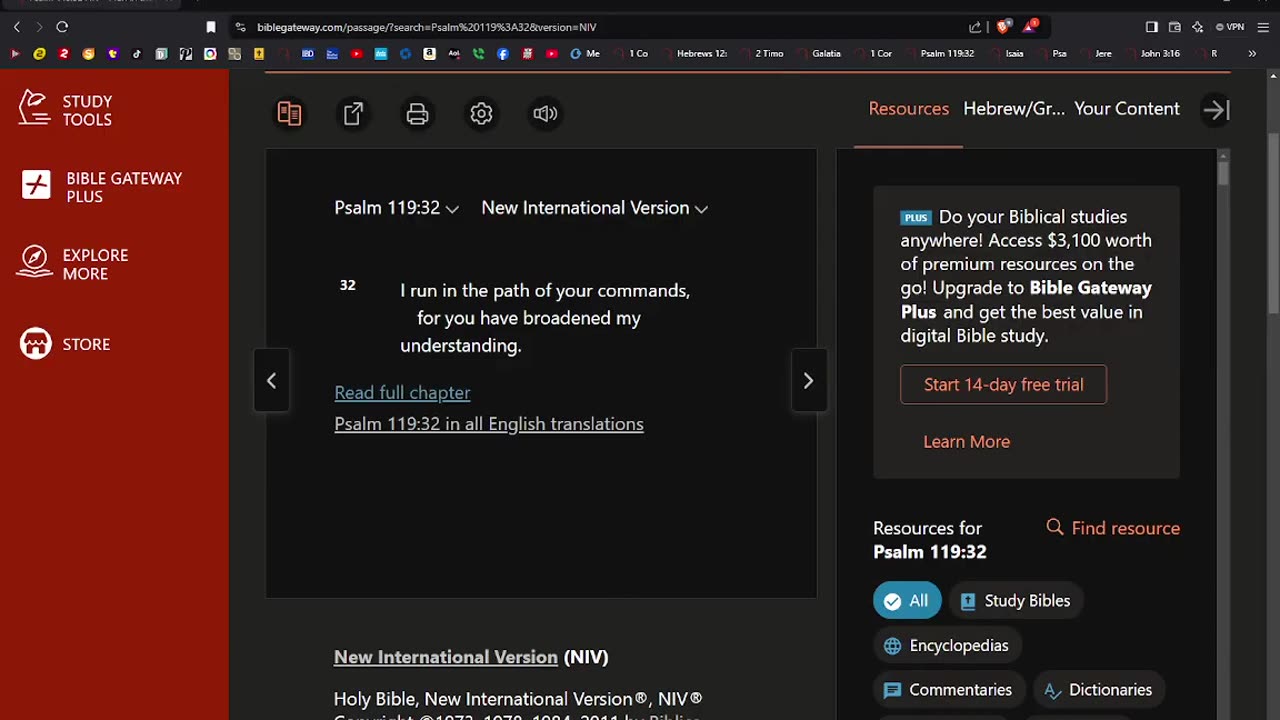Click Find resource search link

(1113, 528)
